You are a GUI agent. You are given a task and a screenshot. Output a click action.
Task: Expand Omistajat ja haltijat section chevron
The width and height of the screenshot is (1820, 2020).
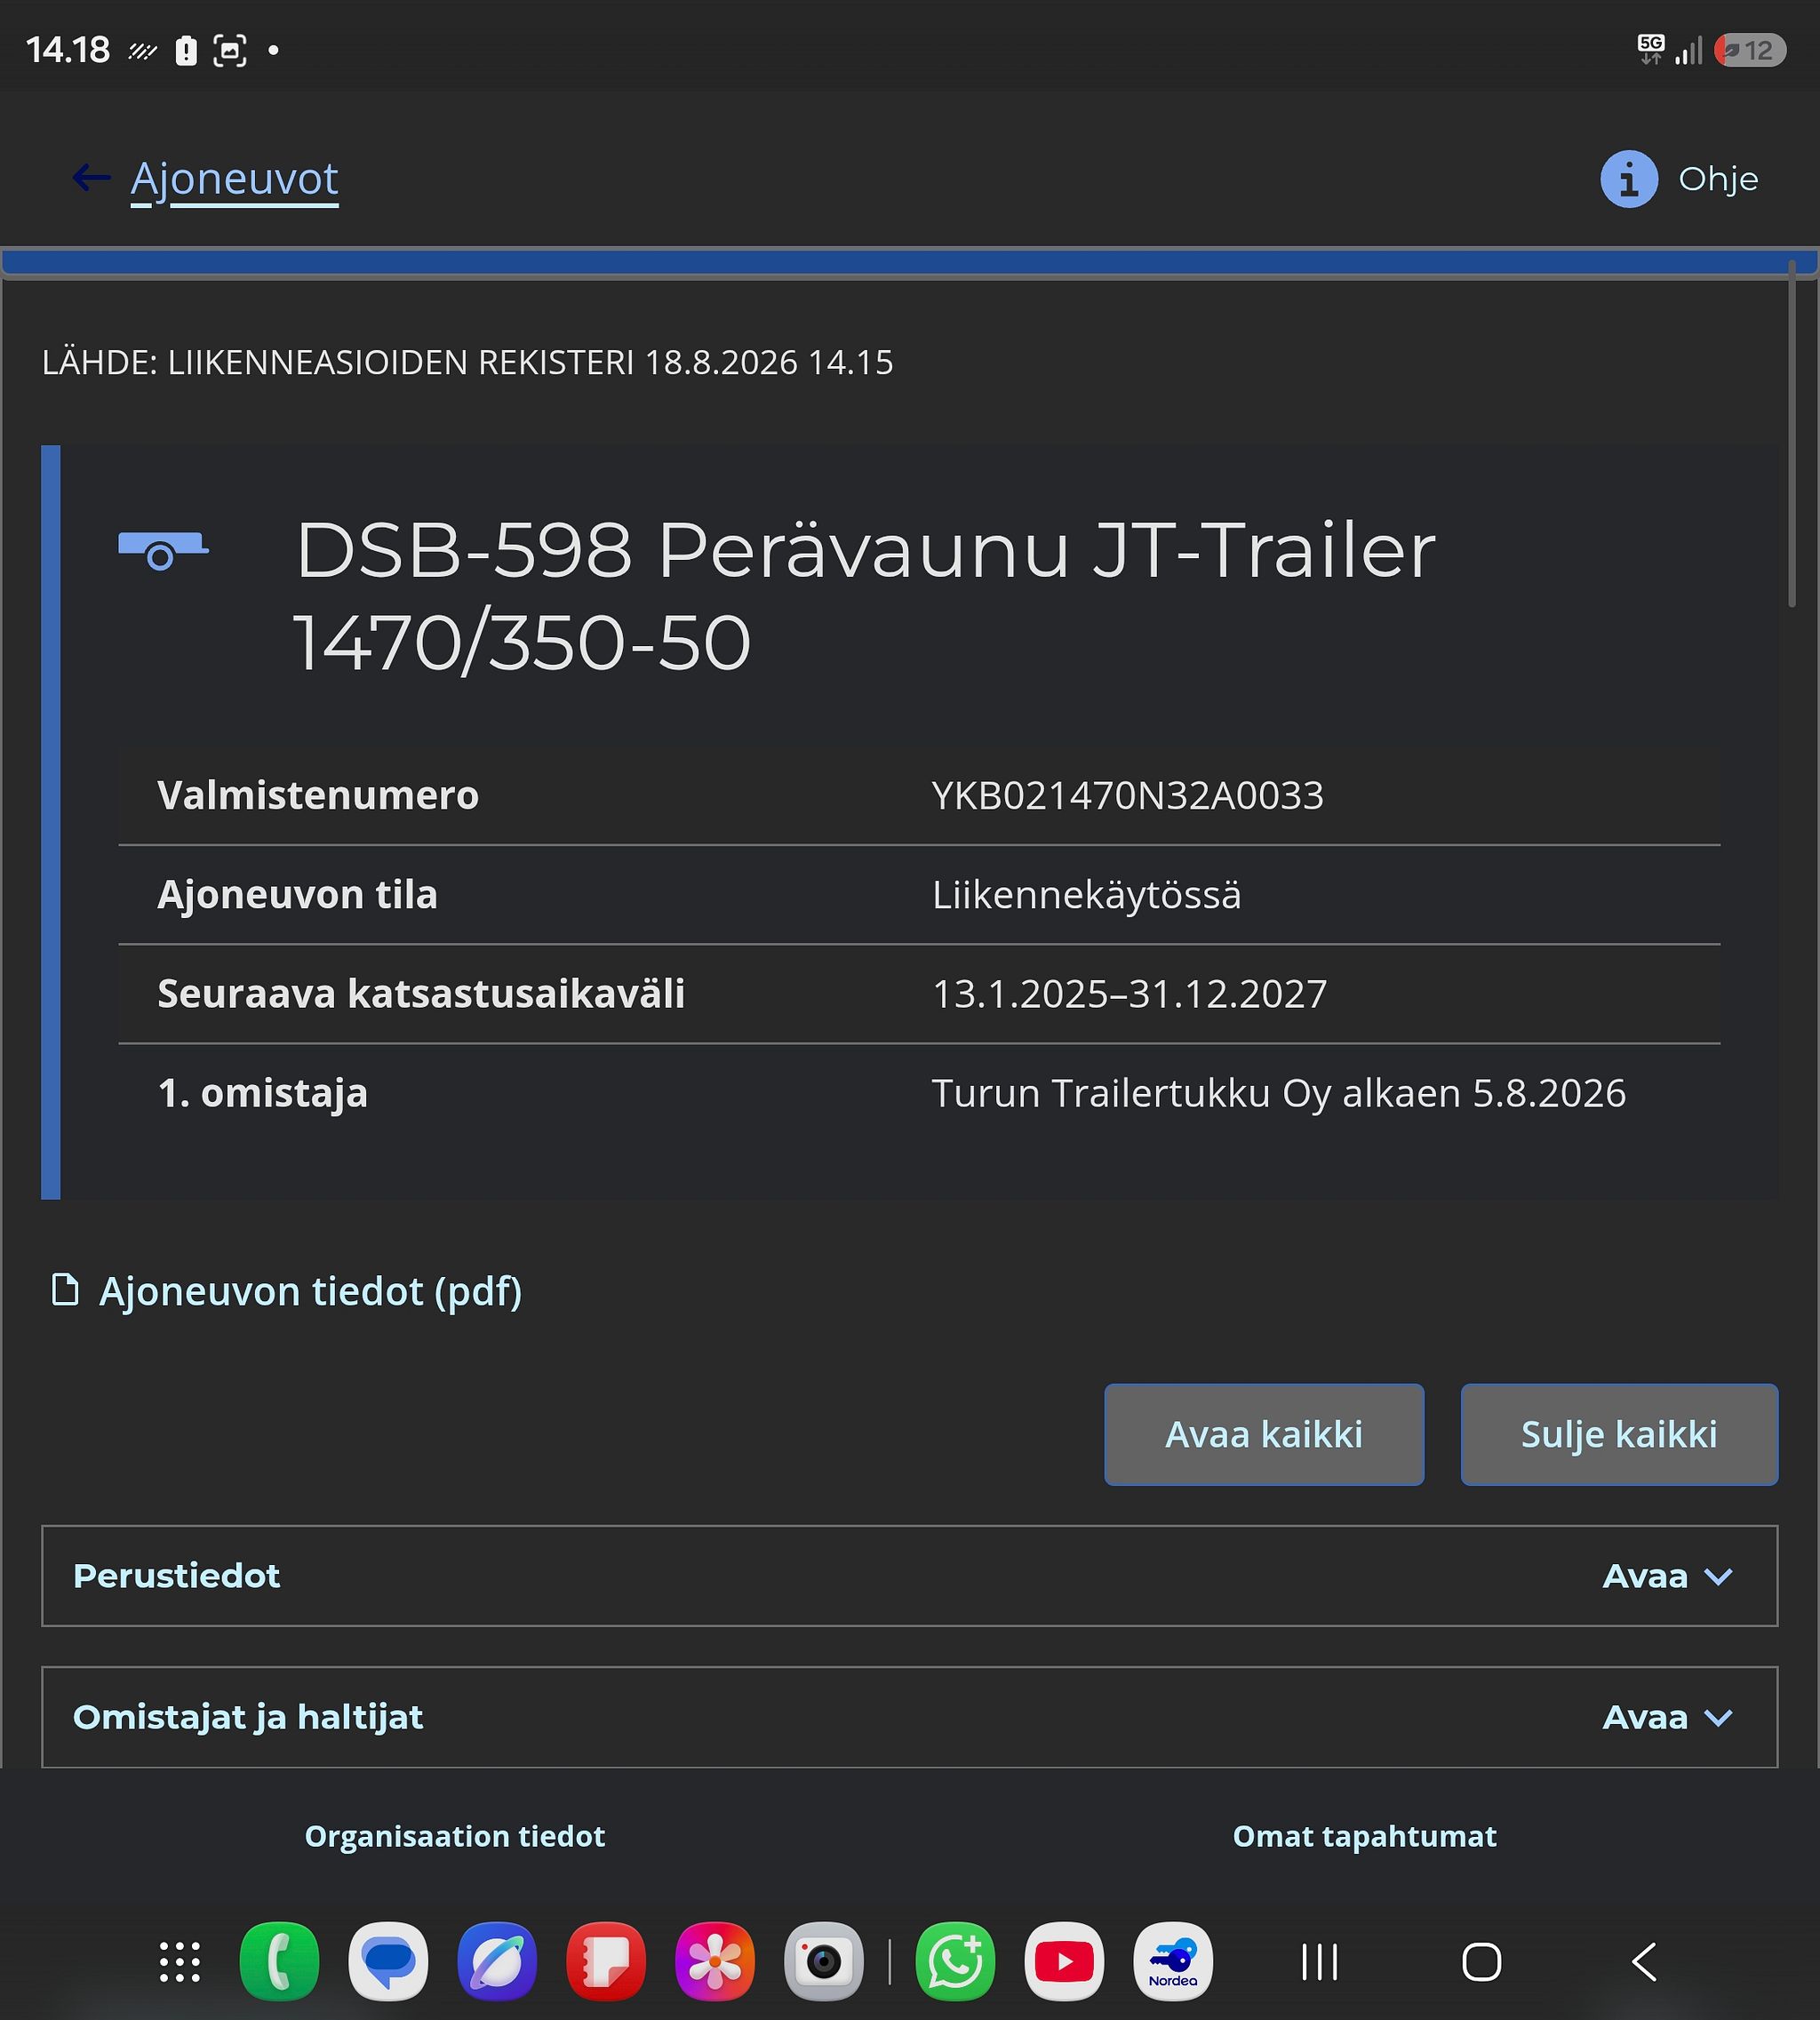point(1719,1717)
